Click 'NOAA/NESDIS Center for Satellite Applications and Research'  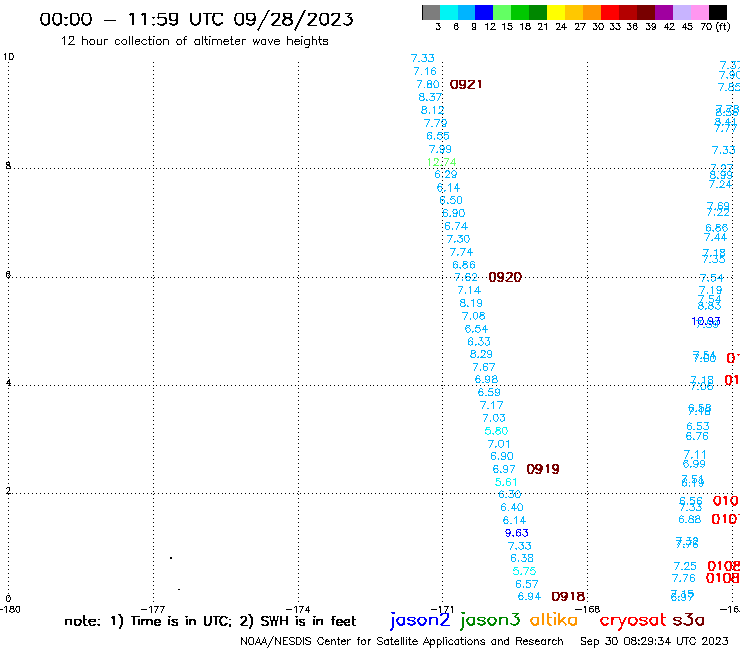tap(402, 641)
